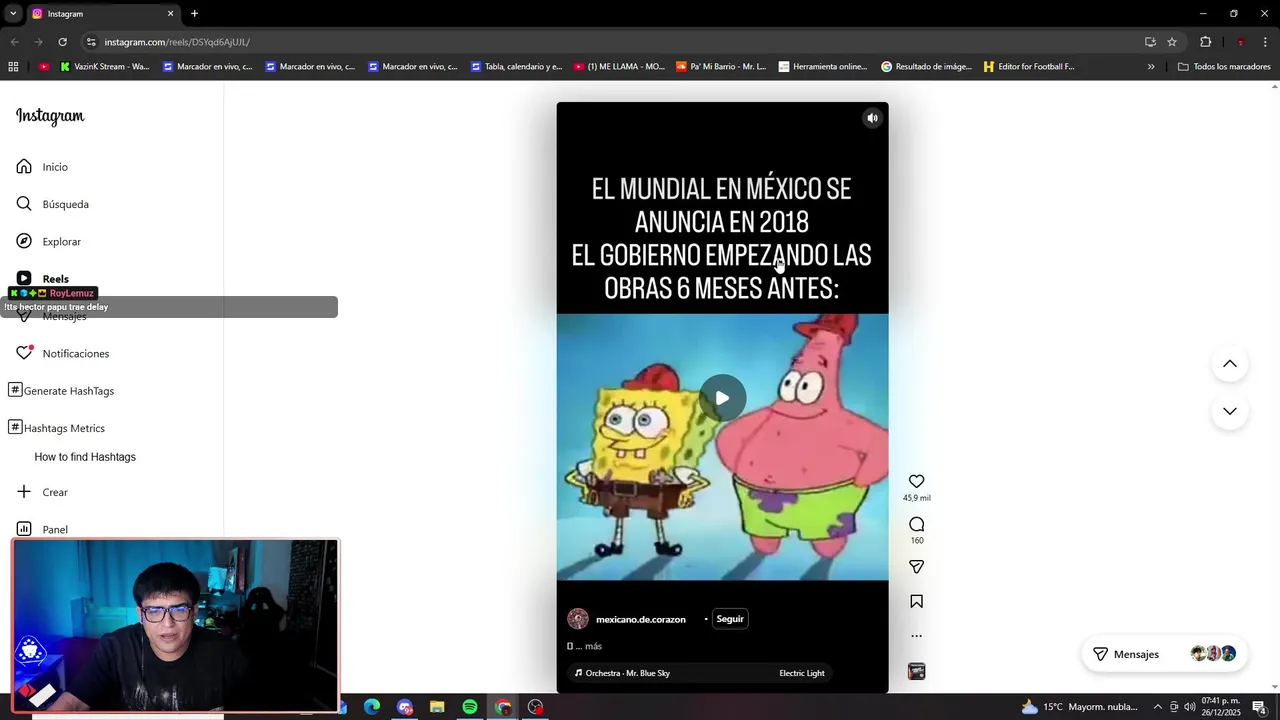Viewport: 1280px width, 720px height.
Task: Open Chrome three-dot menu
Action: [x=1266, y=42]
